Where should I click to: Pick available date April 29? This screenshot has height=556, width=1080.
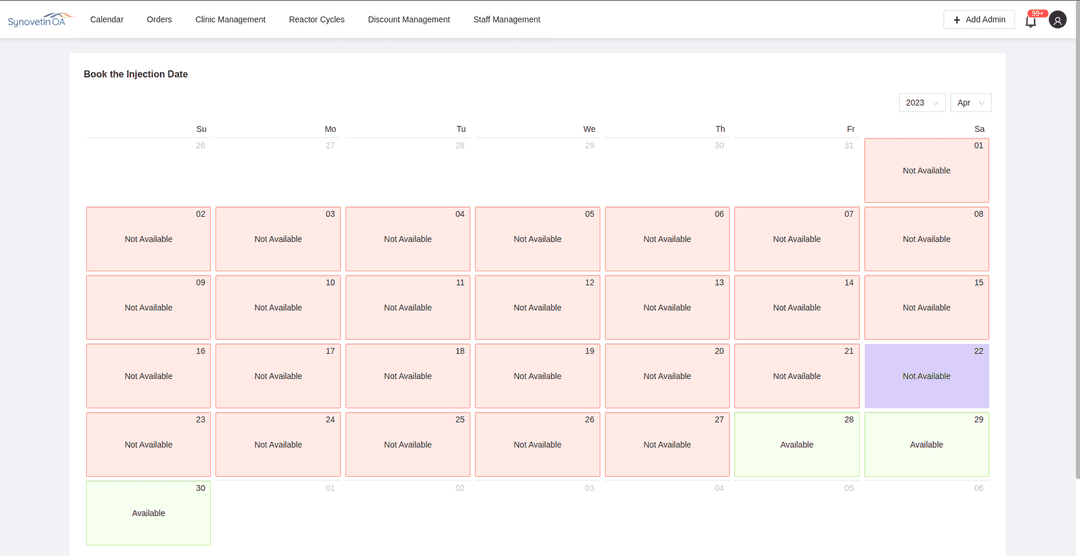(927, 445)
